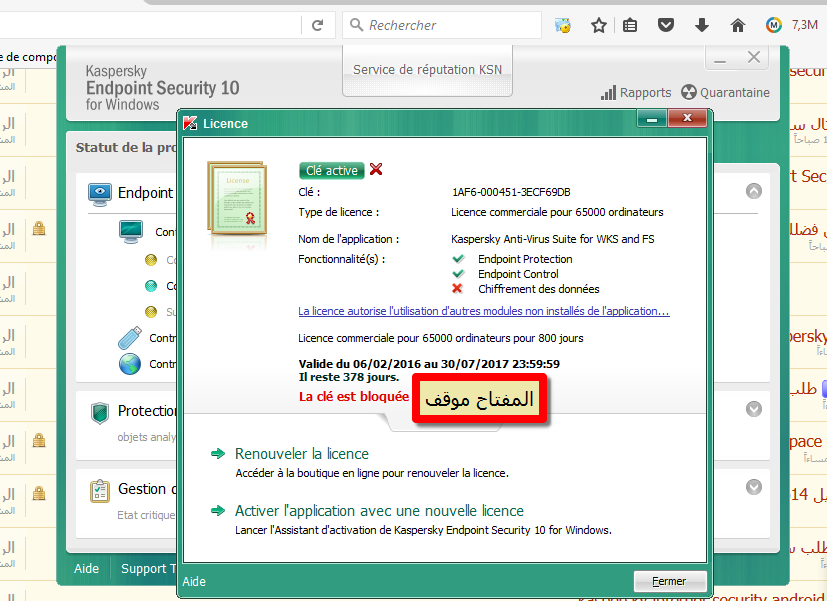
Task: Click the "Valide du 06/02/2016" validity line
Action: pos(429,364)
